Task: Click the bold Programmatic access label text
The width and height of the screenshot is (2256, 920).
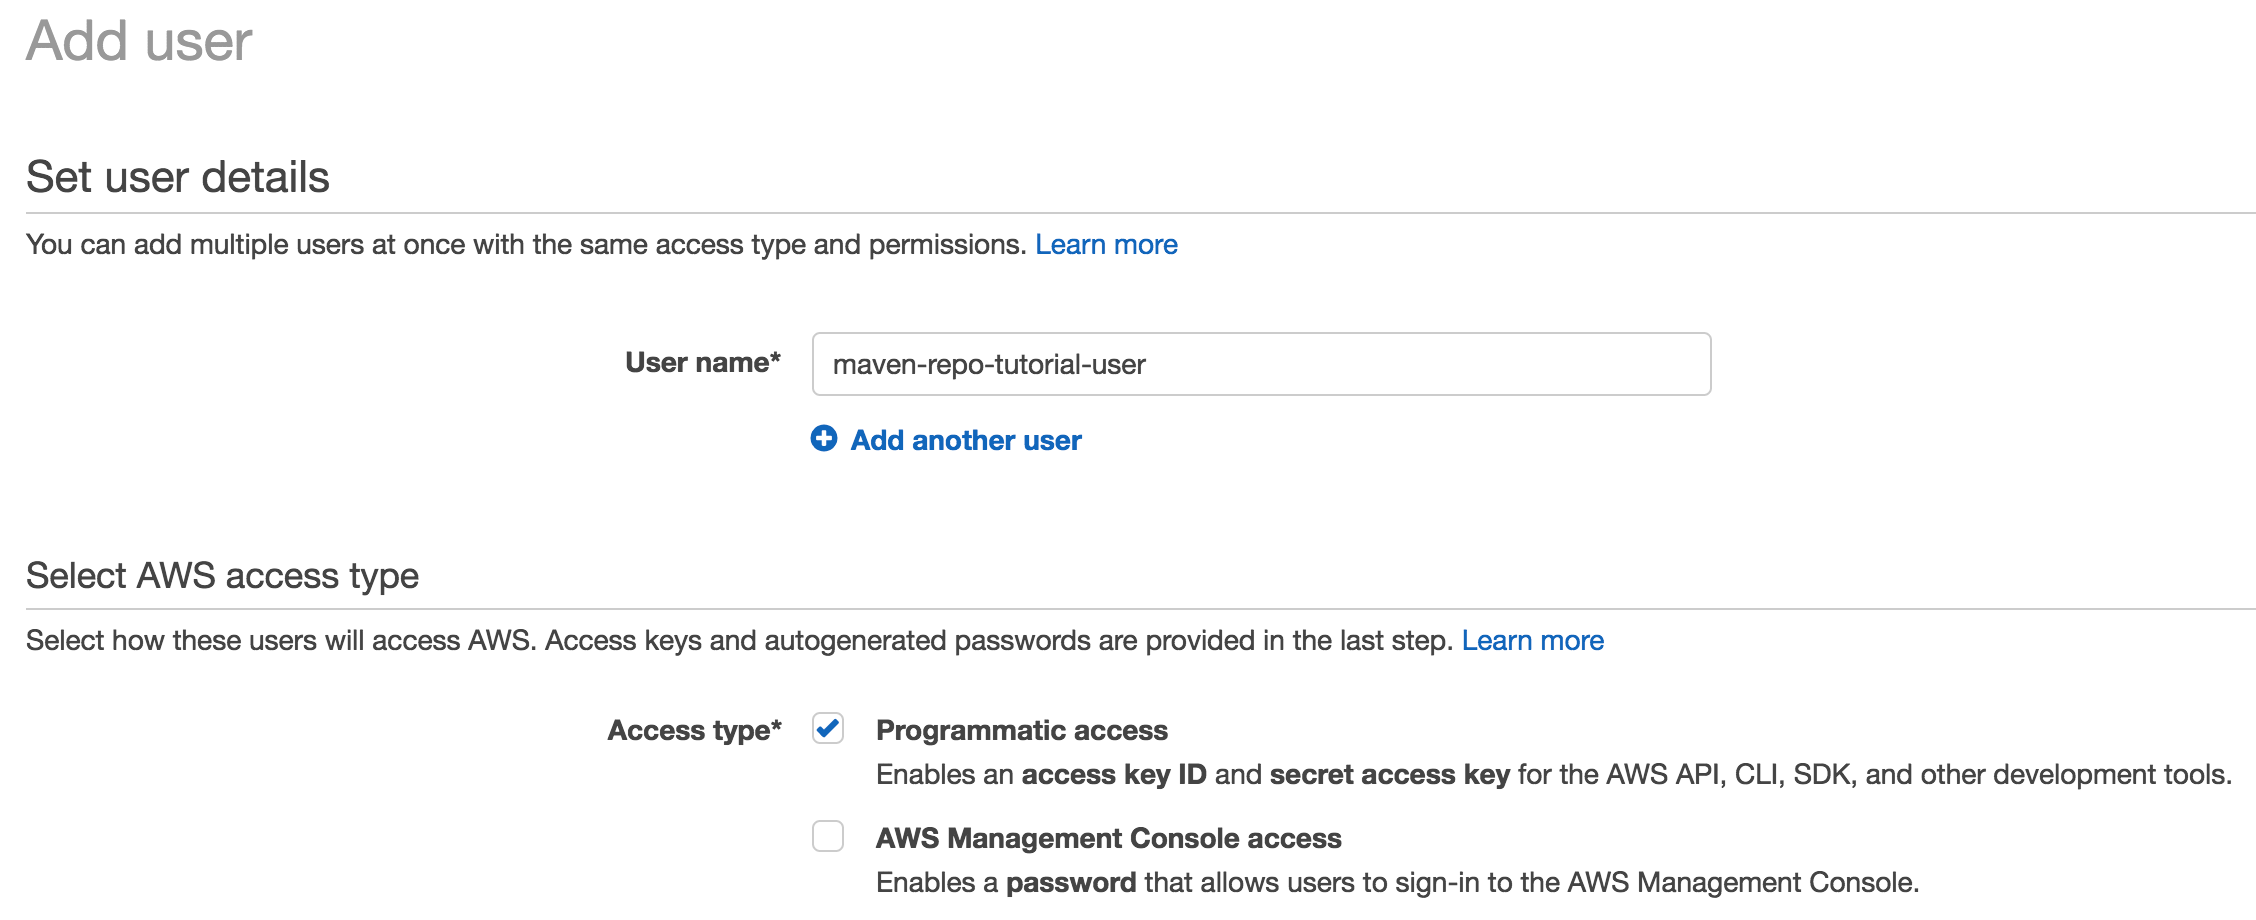Action: pyautogui.click(x=1021, y=730)
